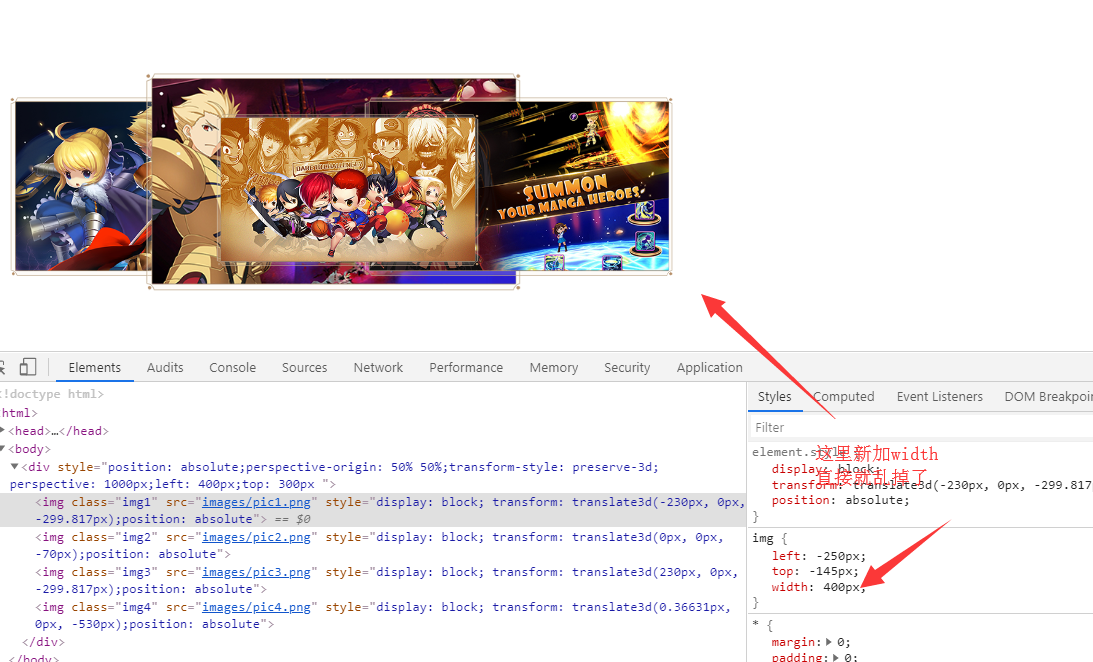
Task: Toggle the device toolbar icon
Action: click(28, 367)
